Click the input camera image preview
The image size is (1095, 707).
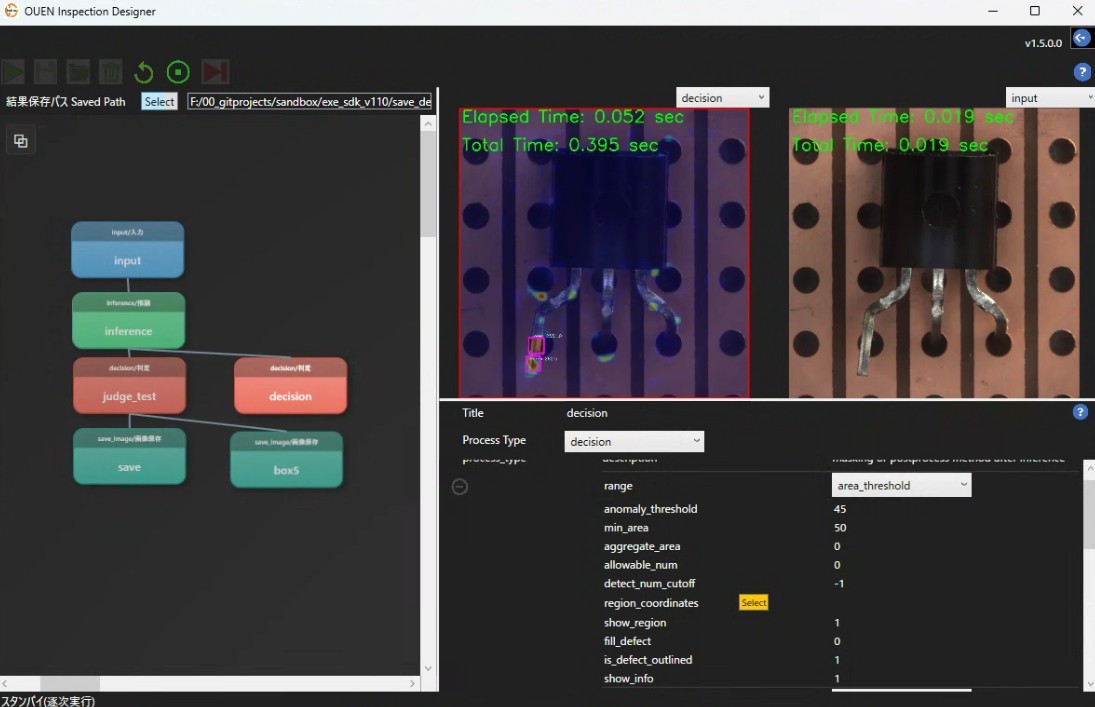coord(934,253)
